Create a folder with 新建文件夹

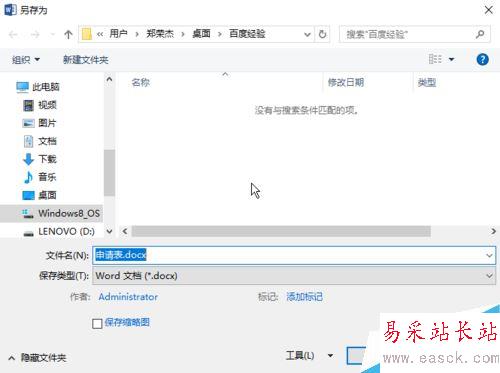click(86, 60)
